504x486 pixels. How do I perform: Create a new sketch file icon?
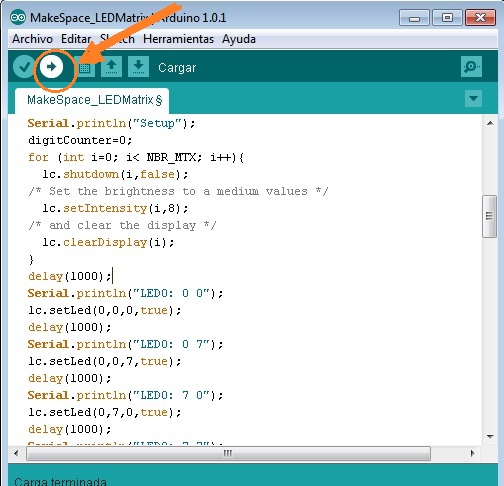[x=85, y=68]
